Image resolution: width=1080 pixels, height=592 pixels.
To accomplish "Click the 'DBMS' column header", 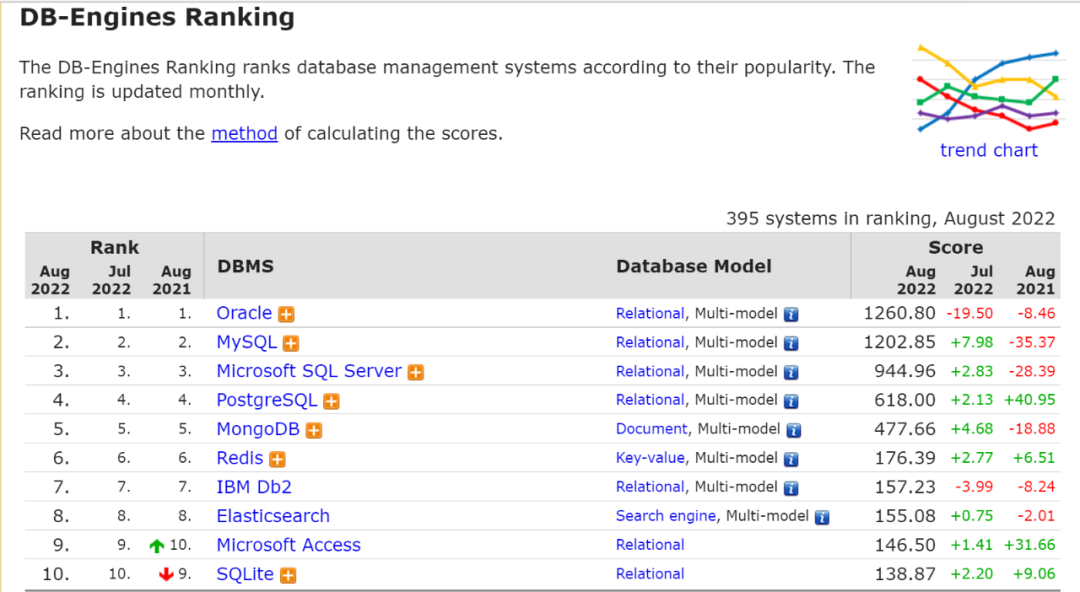I will (245, 266).
